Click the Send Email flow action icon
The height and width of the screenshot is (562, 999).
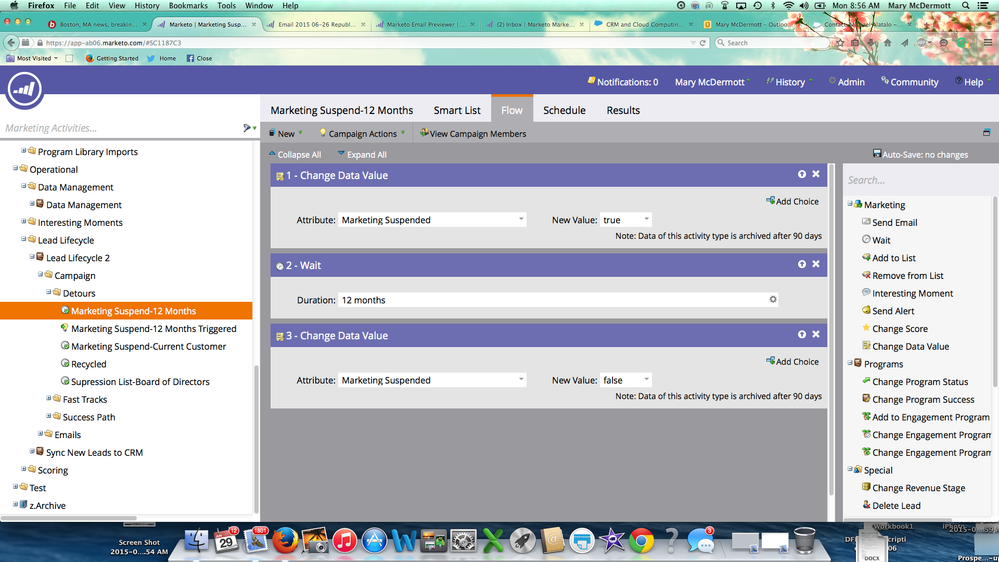coord(866,222)
